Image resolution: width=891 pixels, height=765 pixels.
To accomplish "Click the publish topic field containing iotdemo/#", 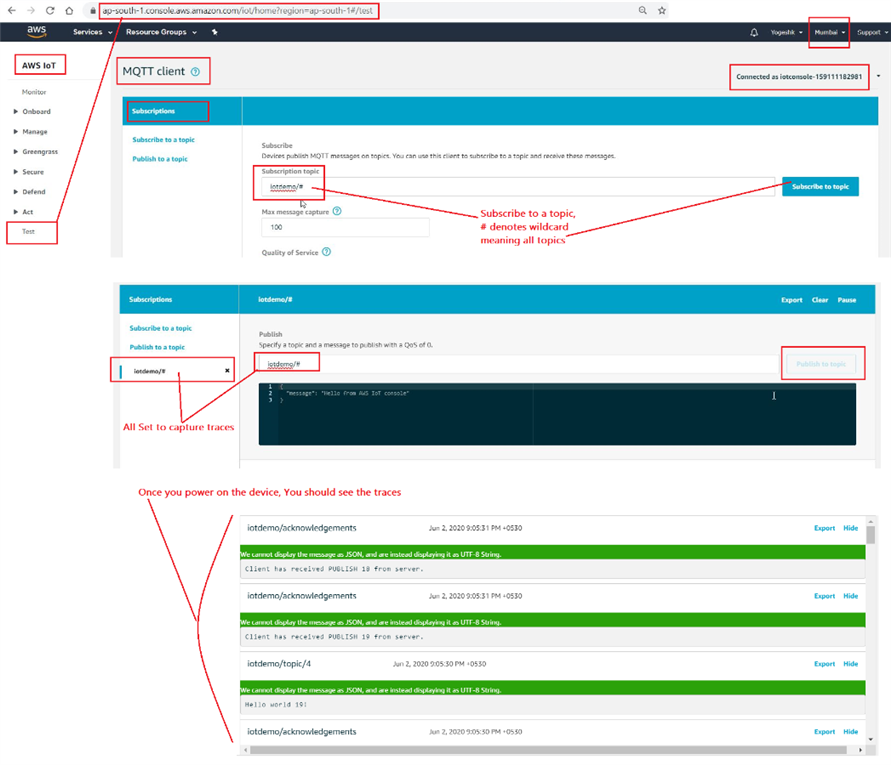I will 518,364.
